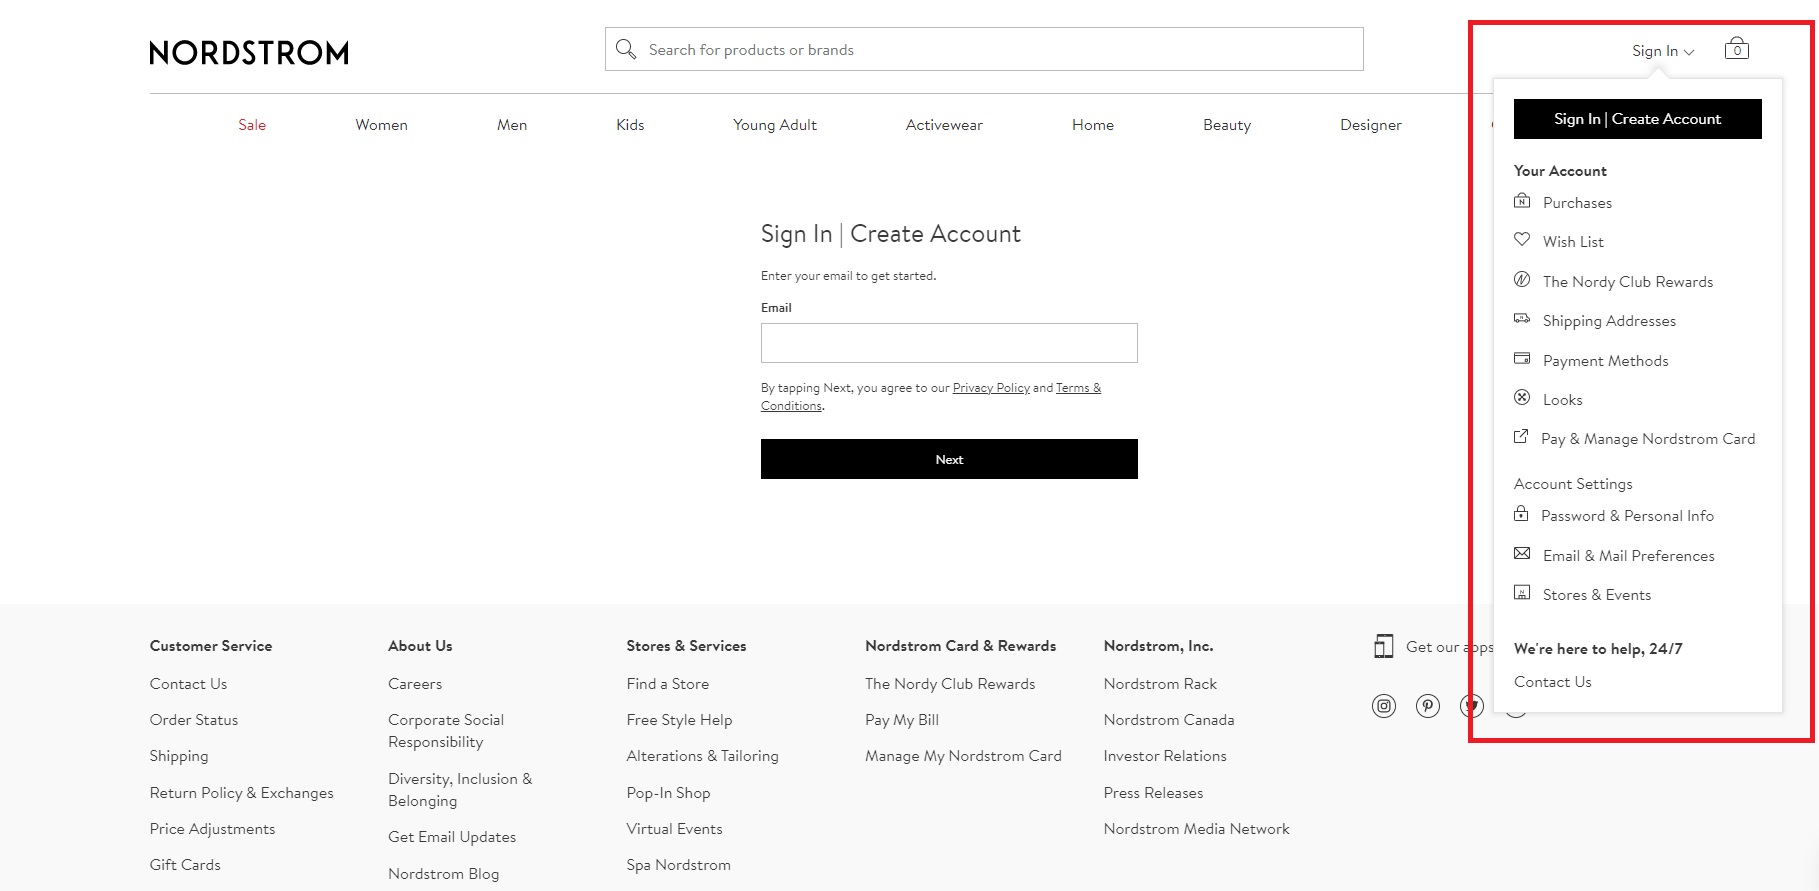Click the mobile phone icon by Get our apps
Screen dimensions: 1819x891
point(1384,647)
